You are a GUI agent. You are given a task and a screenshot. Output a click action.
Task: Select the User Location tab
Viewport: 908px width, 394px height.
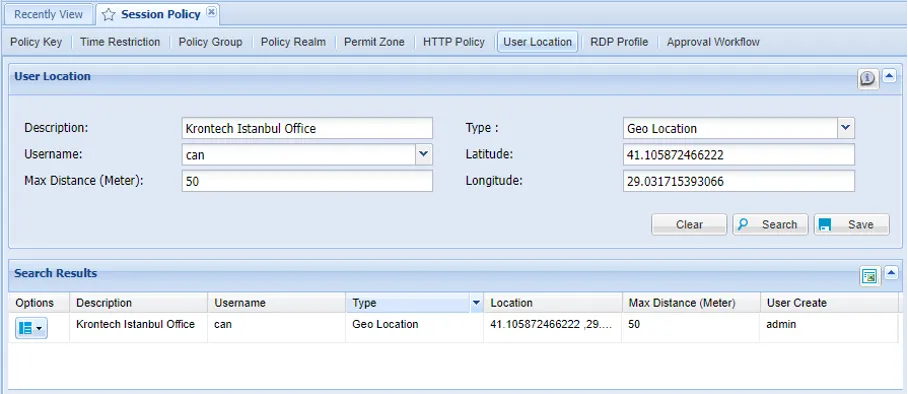click(x=537, y=42)
